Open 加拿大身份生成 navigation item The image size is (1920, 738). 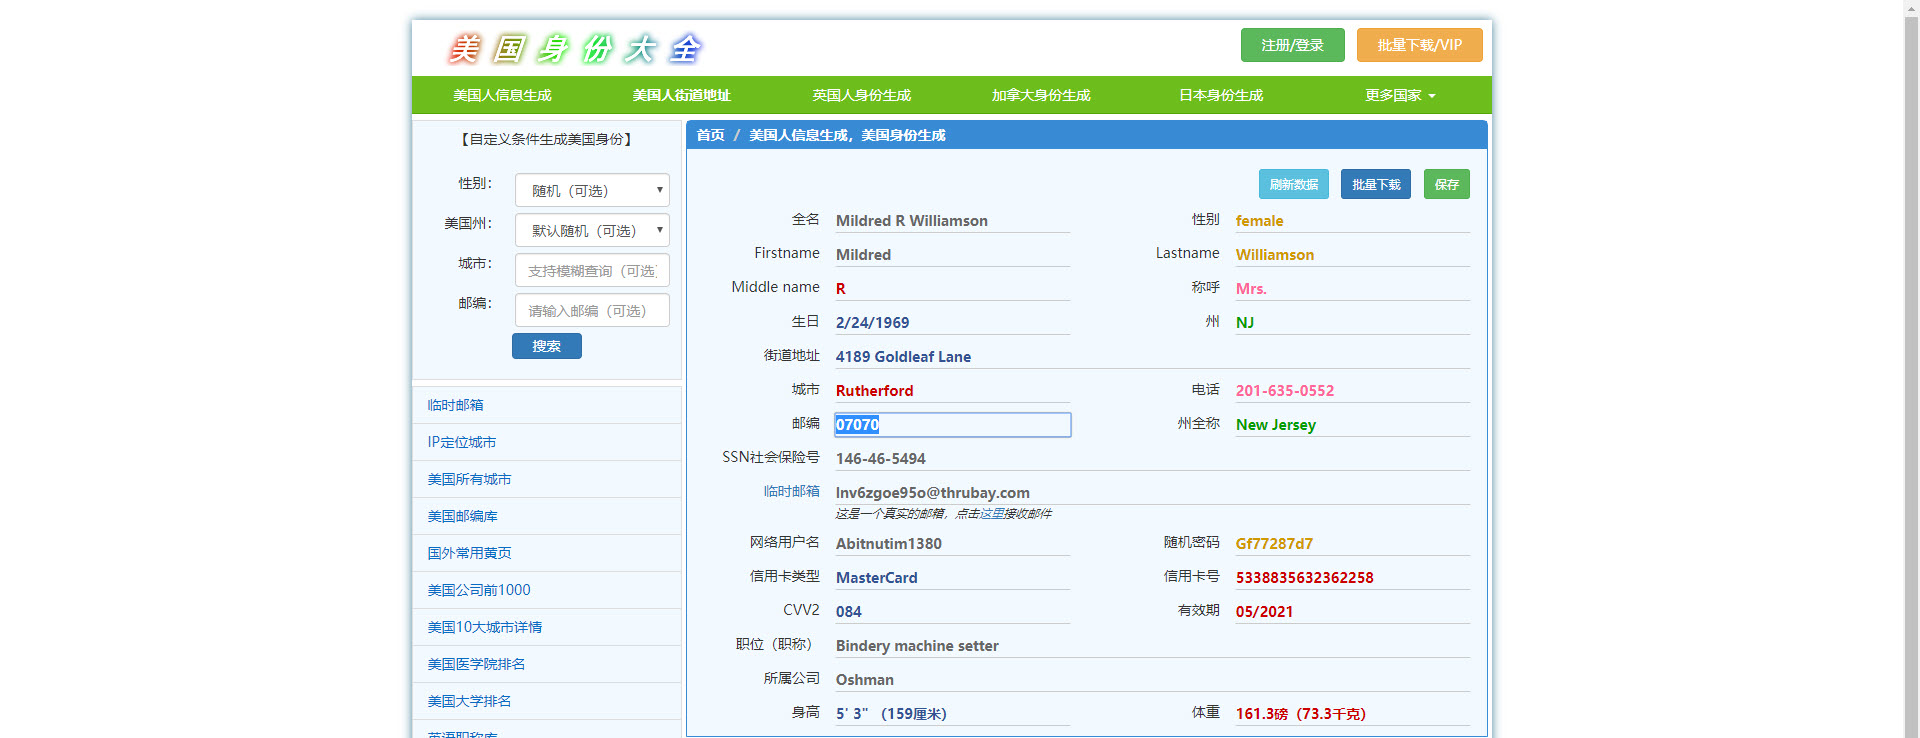tap(1040, 95)
